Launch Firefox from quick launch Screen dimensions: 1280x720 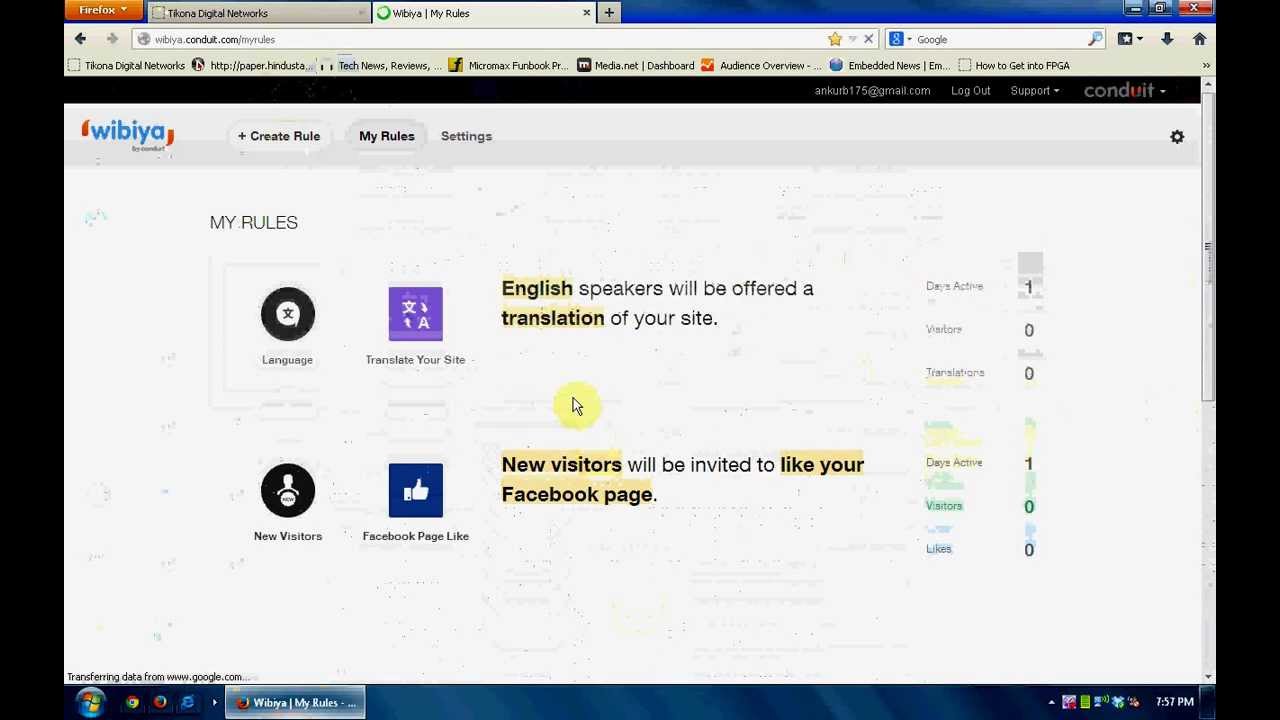(x=160, y=702)
